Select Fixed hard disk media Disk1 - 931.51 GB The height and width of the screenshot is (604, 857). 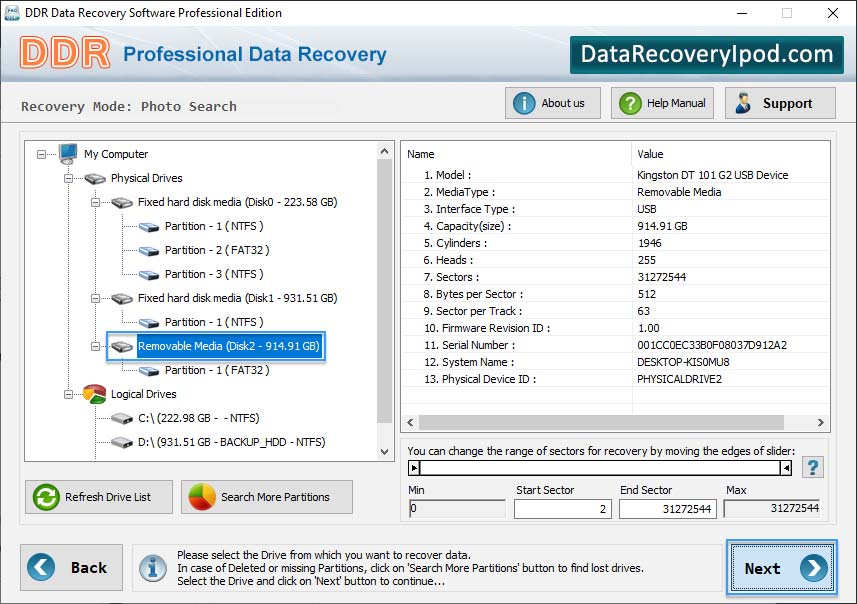click(237, 298)
